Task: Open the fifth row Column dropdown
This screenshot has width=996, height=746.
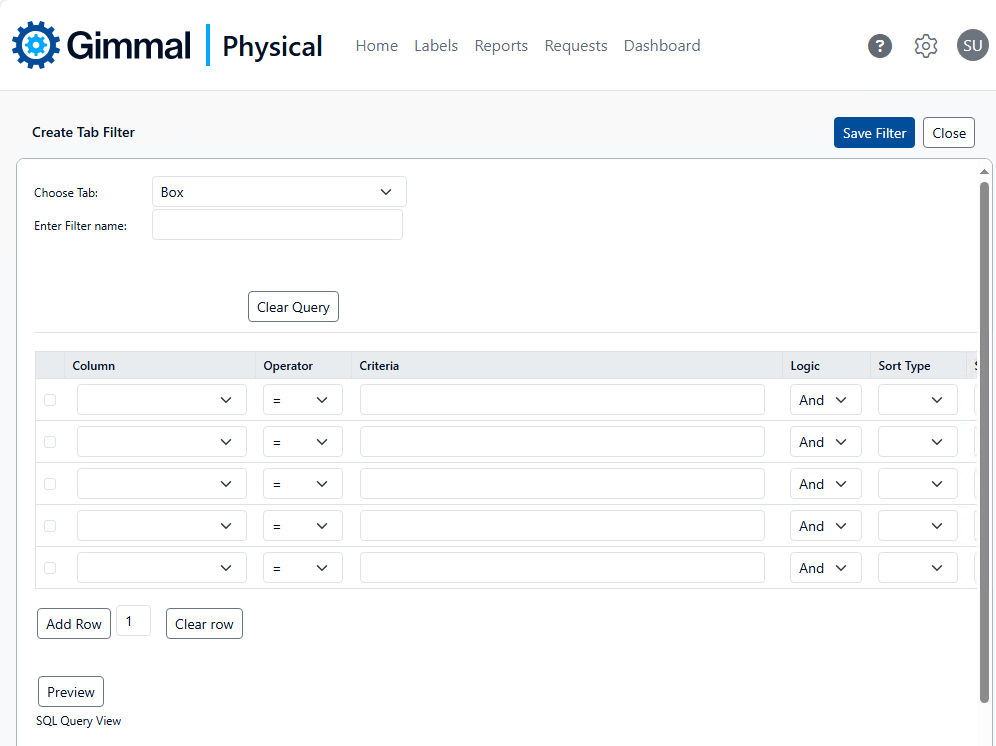Action: (162, 567)
